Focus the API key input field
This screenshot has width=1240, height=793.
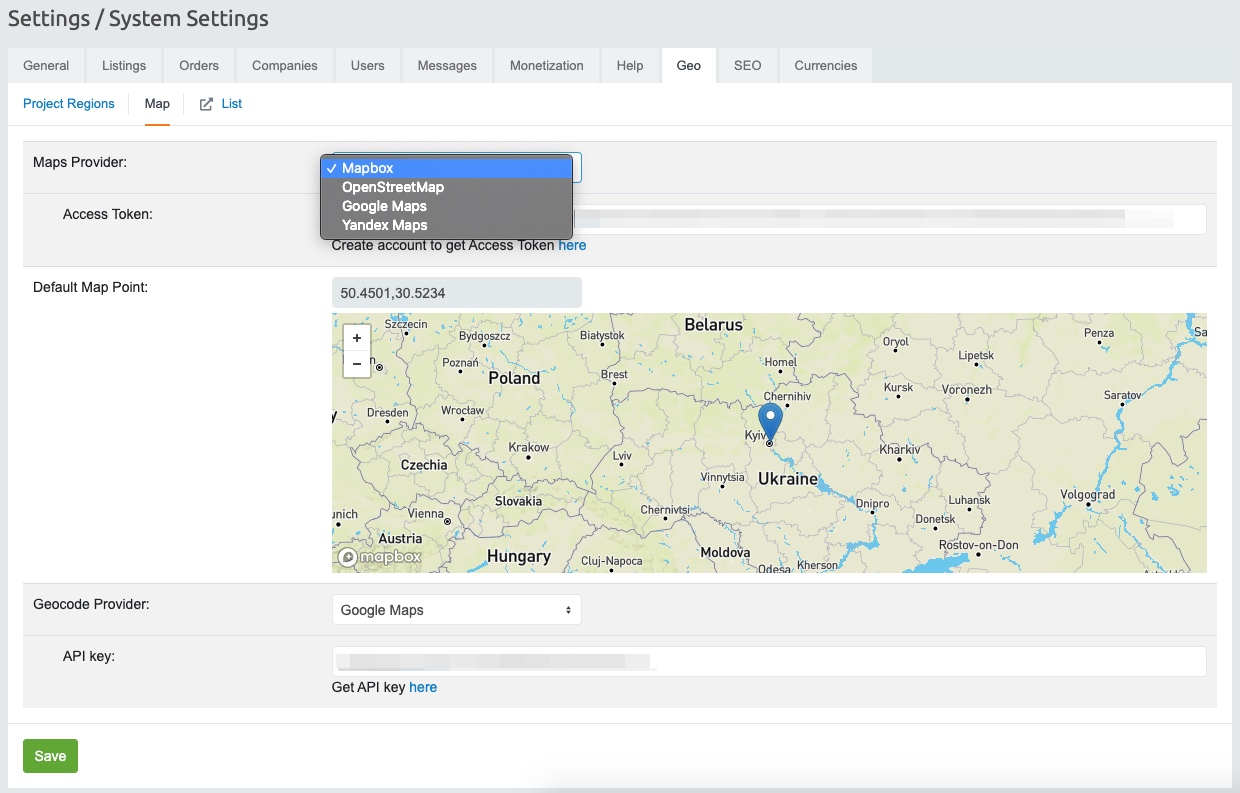click(769, 661)
